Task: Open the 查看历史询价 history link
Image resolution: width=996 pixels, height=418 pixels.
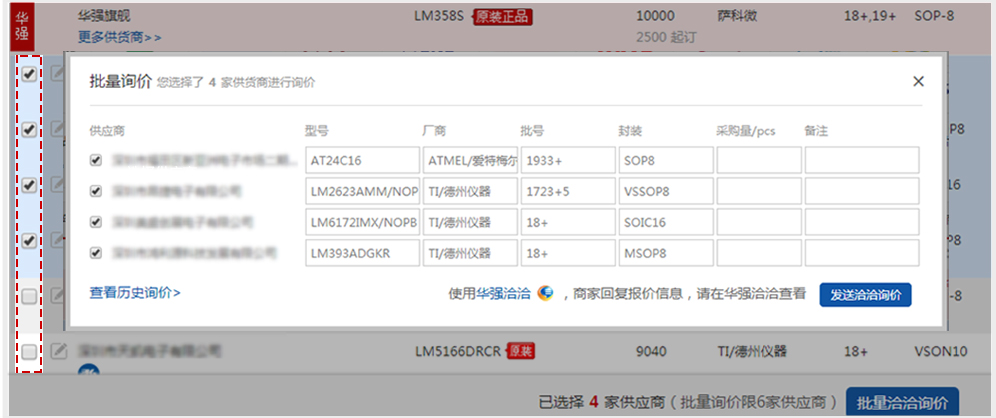Action: pos(135,293)
